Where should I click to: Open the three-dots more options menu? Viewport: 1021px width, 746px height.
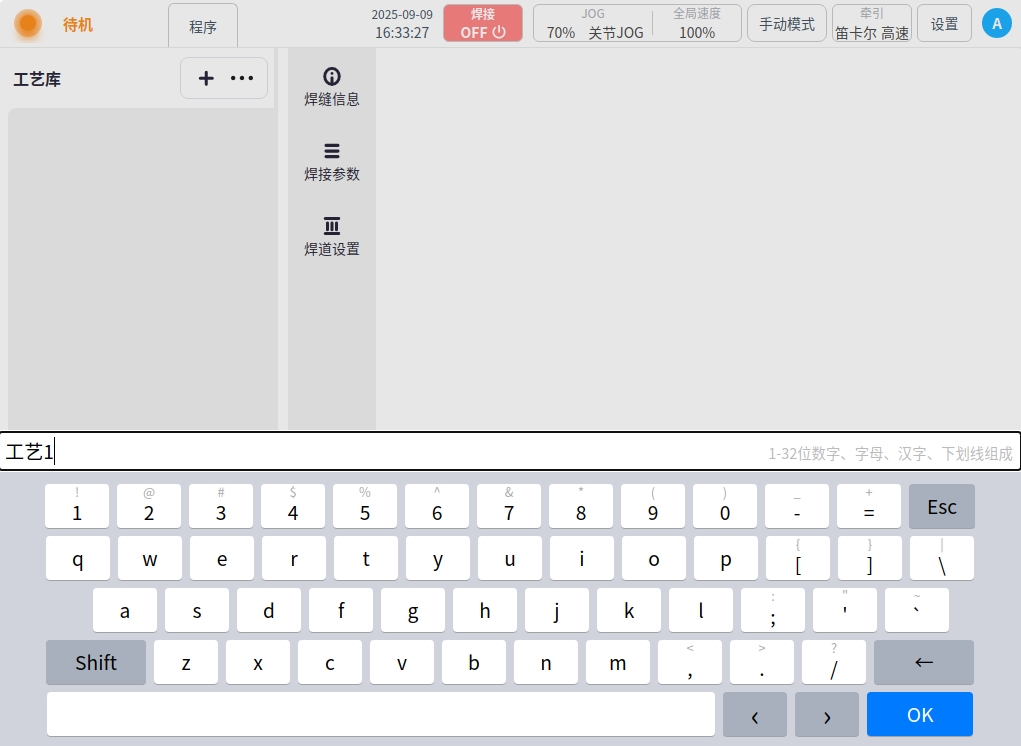(x=242, y=78)
